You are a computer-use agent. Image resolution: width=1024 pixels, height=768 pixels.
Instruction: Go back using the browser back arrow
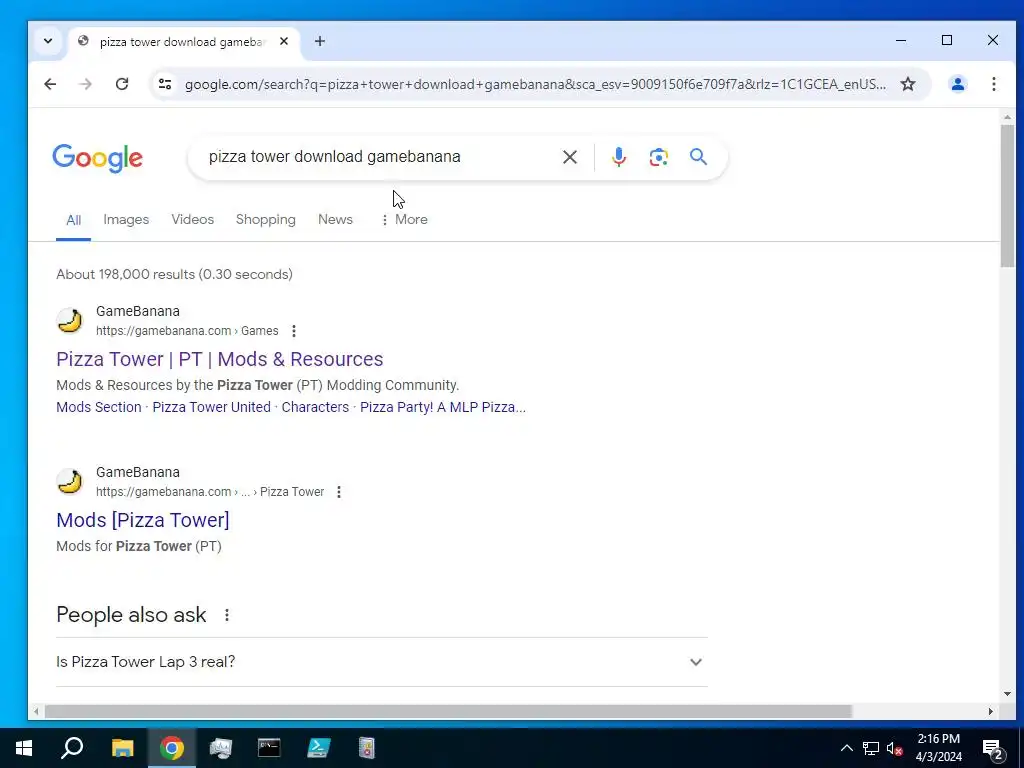click(50, 84)
